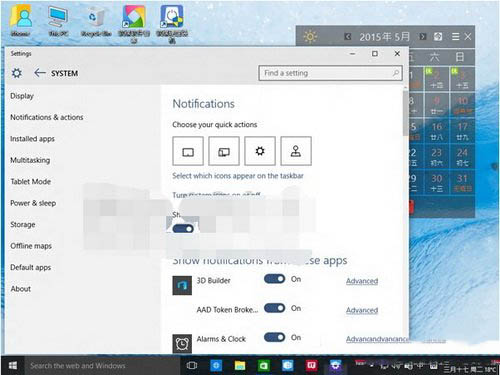Click the Location quick action tile
This screenshot has width=500, height=375.
click(x=296, y=151)
